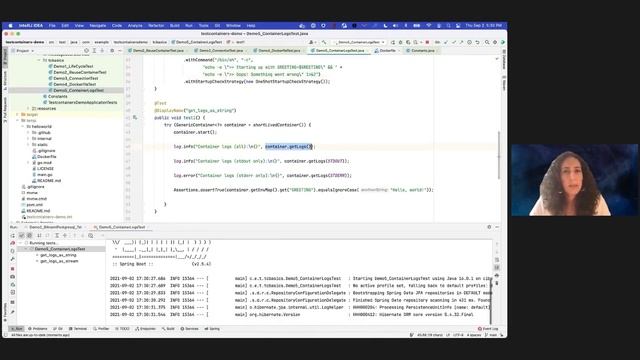Viewport: 640px width, 360px height.
Task: Hide the Project tool window
Action: click(x=120, y=51)
